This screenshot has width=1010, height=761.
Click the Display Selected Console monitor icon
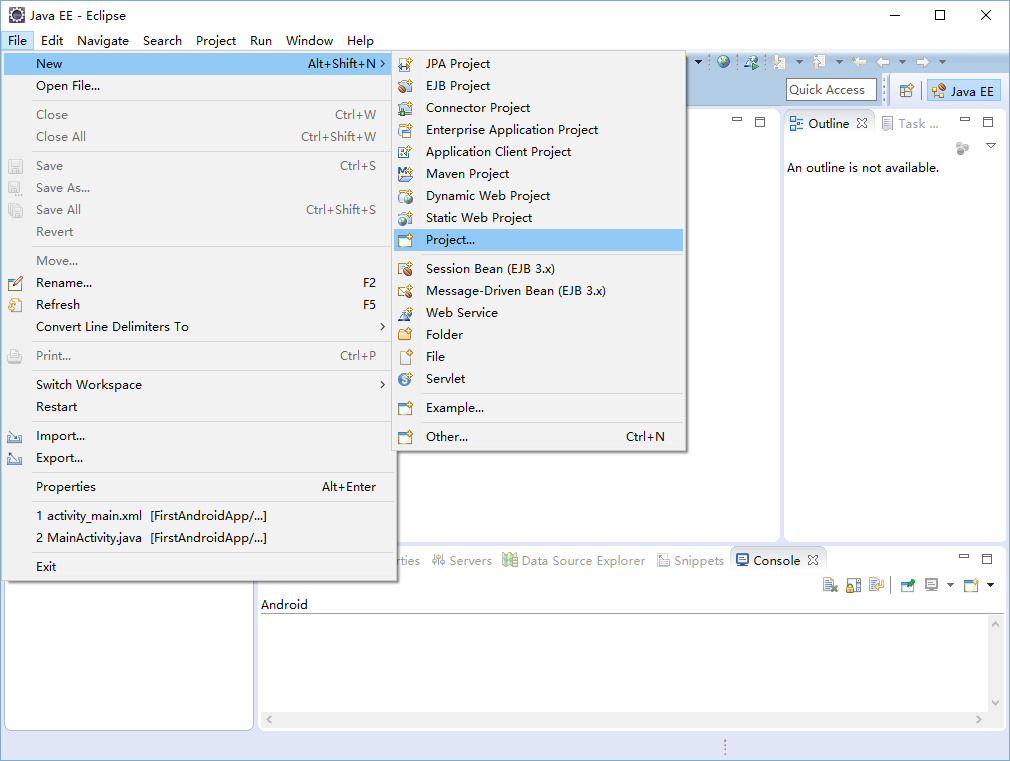click(x=931, y=585)
